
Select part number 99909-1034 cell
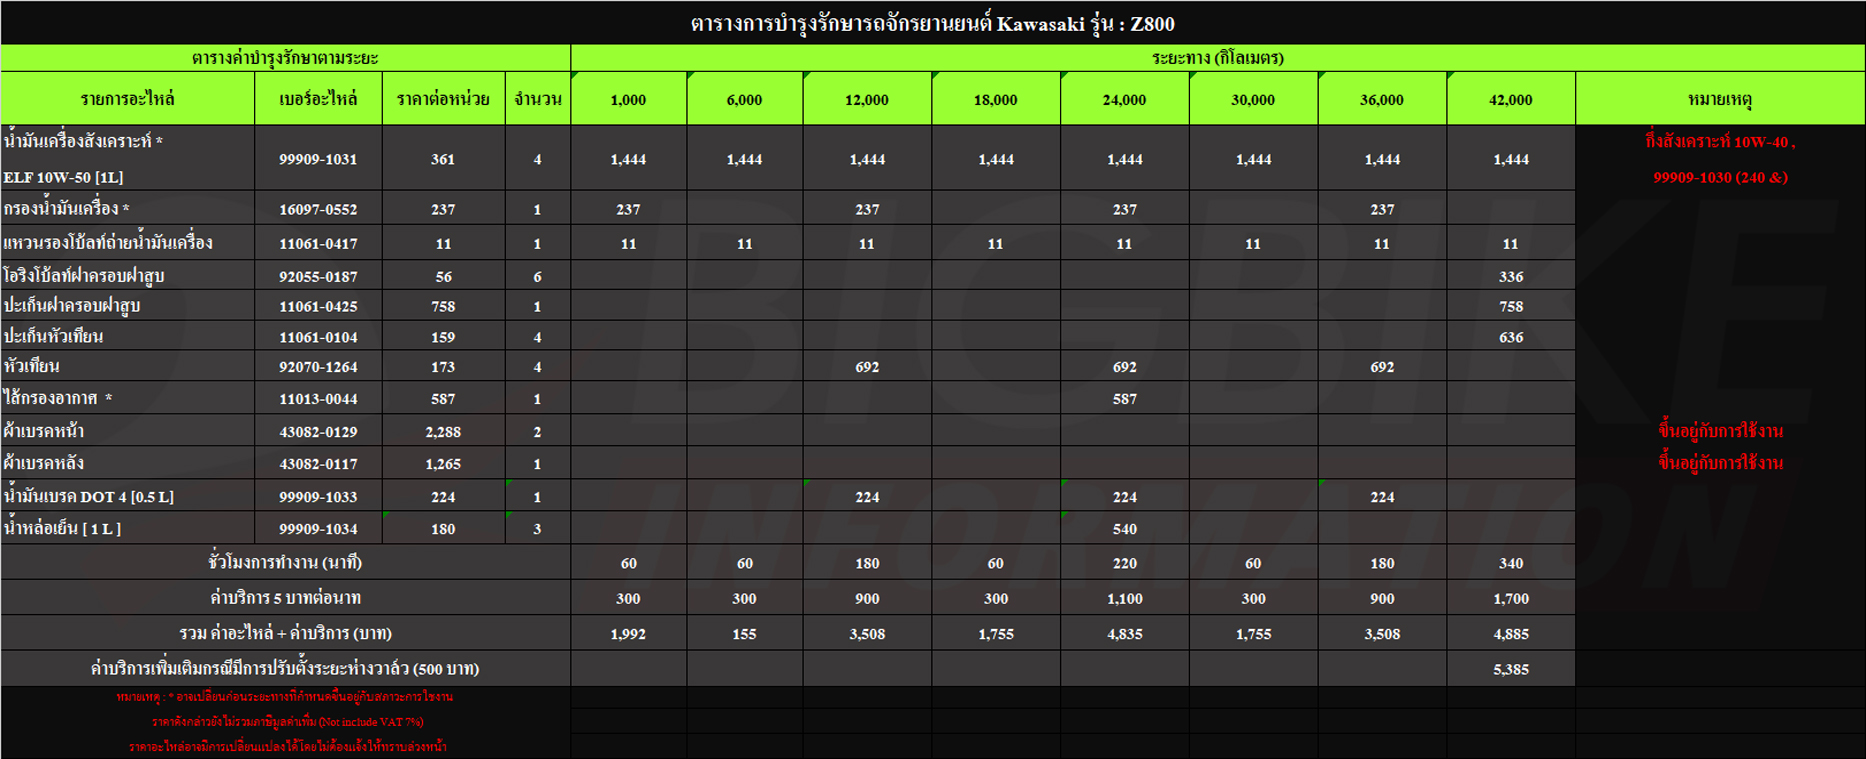click(318, 528)
